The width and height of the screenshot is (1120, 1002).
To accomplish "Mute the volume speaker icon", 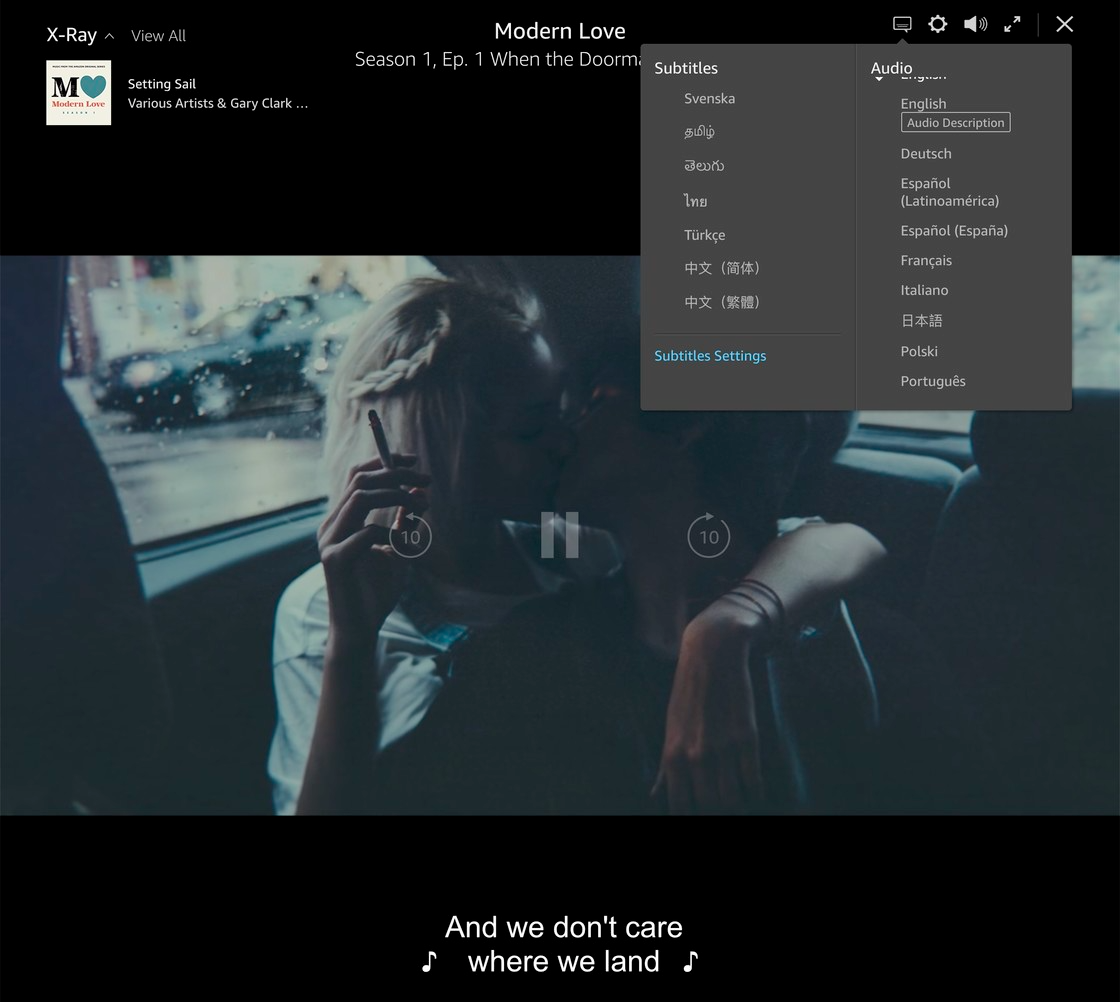I will pos(975,24).
